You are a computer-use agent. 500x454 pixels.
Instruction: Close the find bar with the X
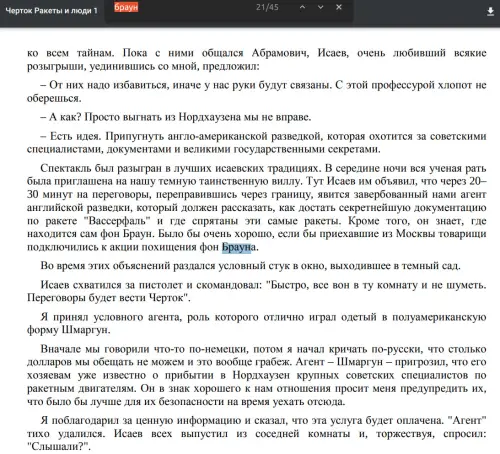pos(339,7)
